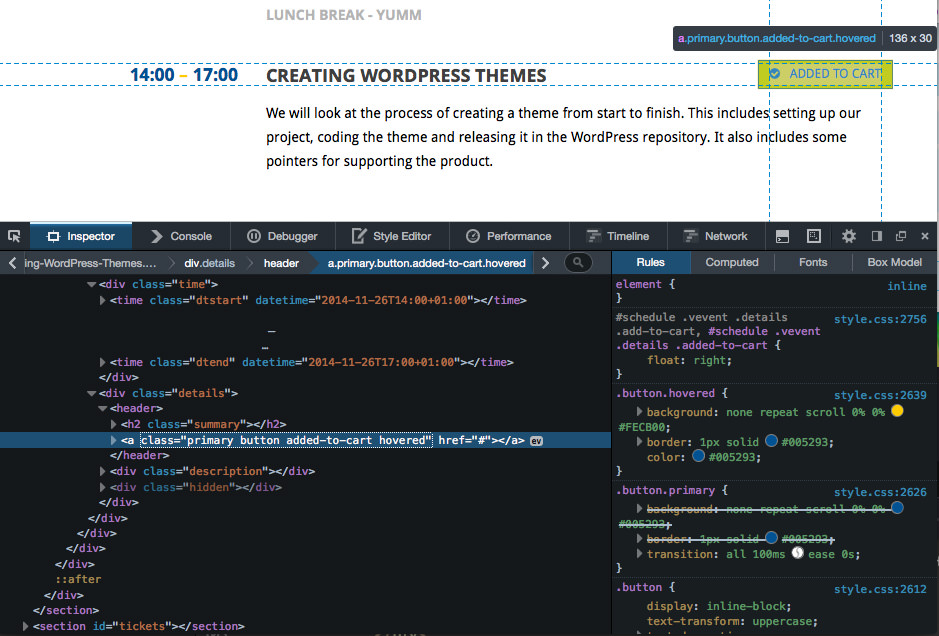
Task: Select the ::after pseudo-element row
Action: pos(78,579)
